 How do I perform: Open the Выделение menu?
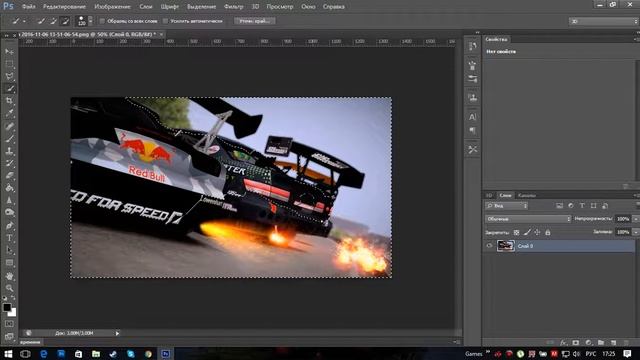click(x=201, y=7)
